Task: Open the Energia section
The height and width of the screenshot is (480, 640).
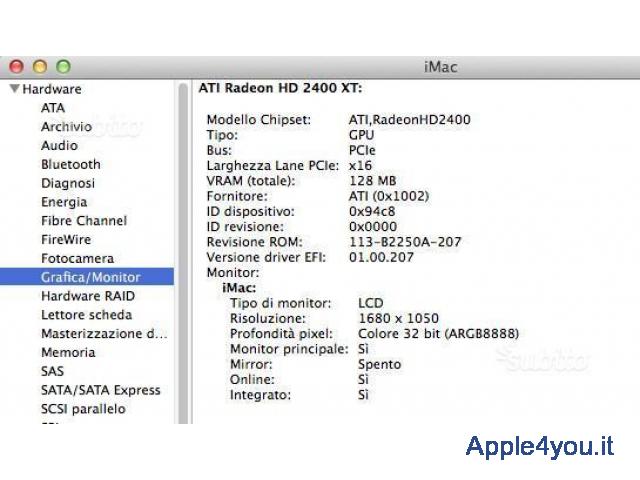Action: pos(64,202)
